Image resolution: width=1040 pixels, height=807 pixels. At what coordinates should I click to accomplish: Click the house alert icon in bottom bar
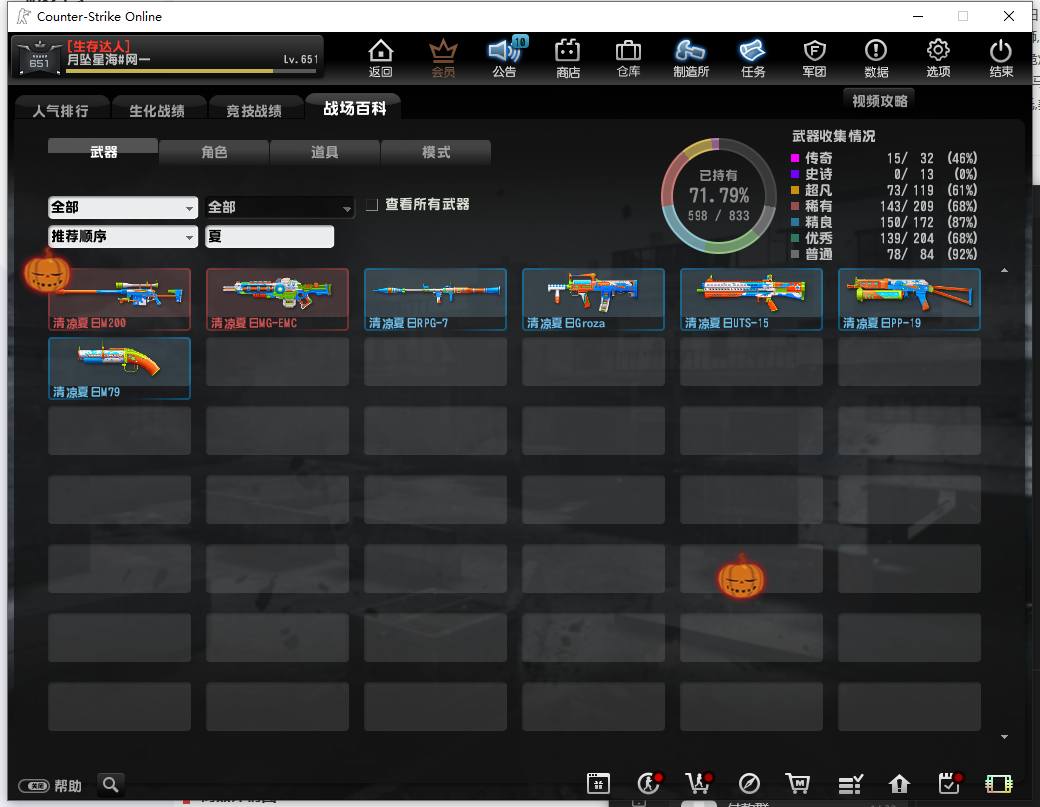(x=899, y=784)
